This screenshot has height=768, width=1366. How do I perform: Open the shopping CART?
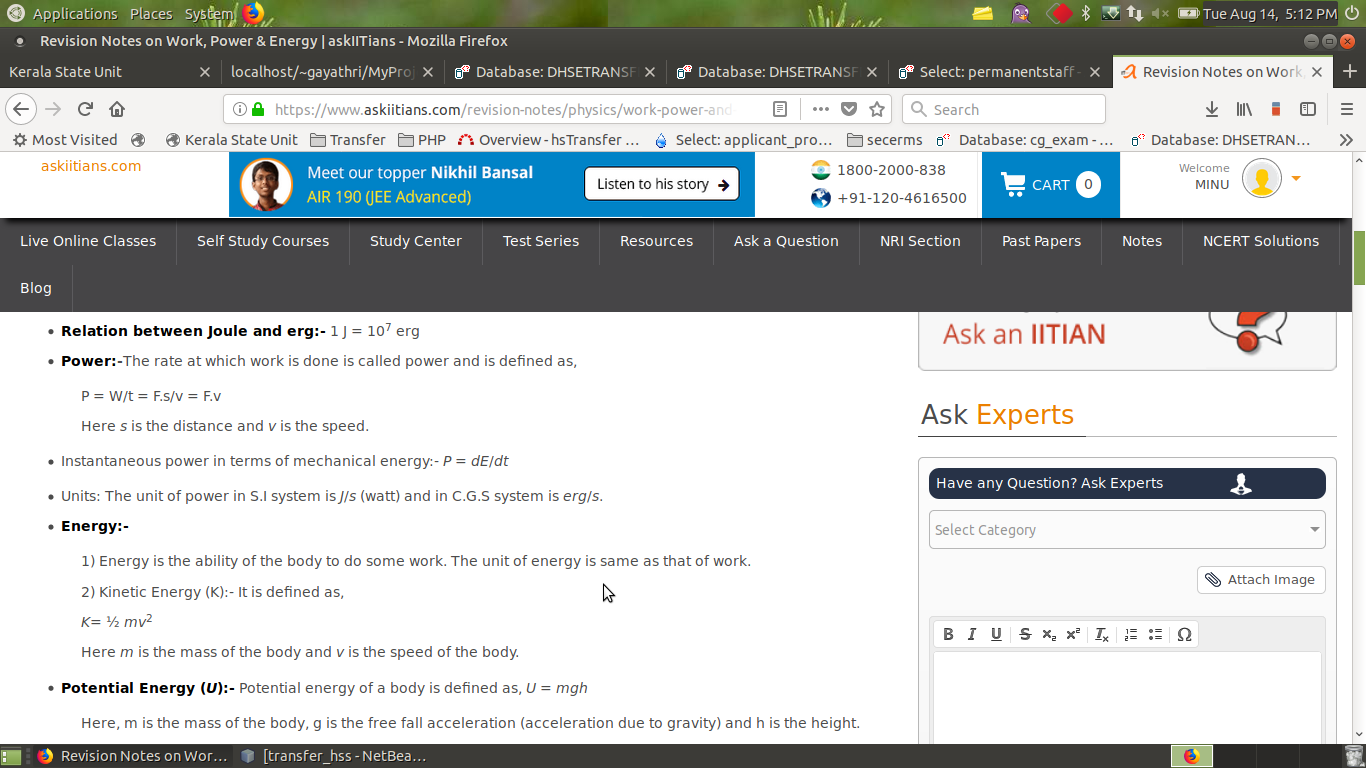pos(1050,185)
